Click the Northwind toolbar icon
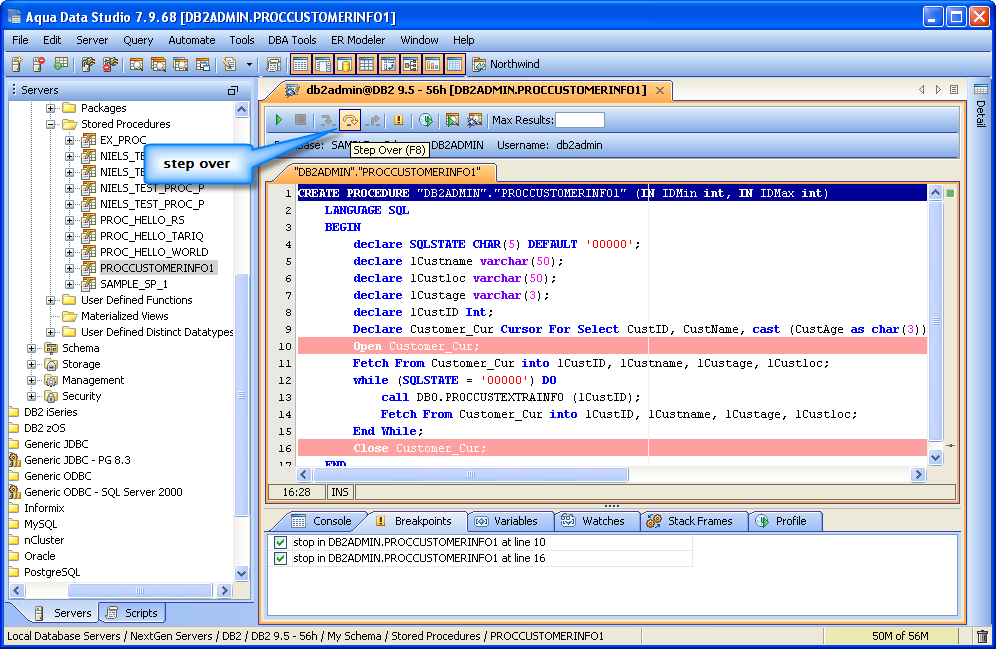This screenshot has width=996, height=649. pos(479,64)
